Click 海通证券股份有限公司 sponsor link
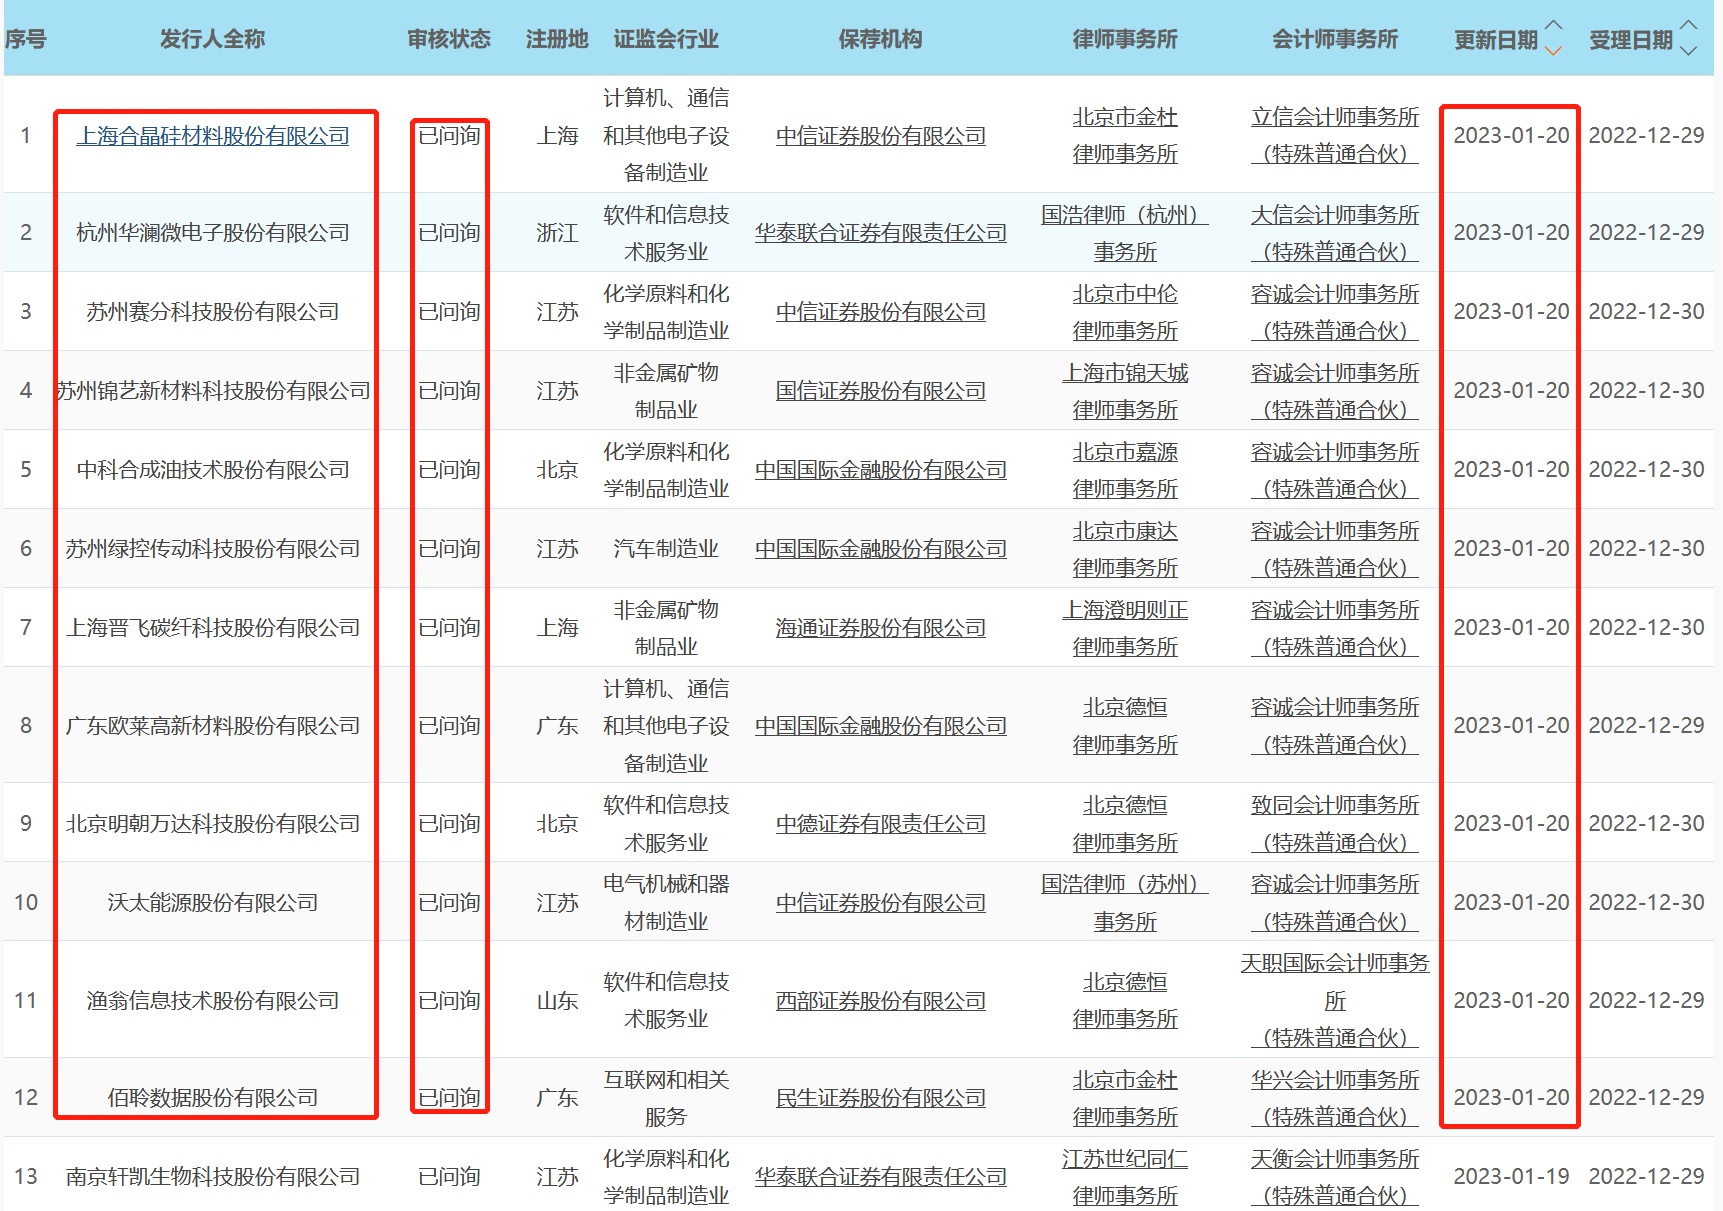 tap(881, 628)
